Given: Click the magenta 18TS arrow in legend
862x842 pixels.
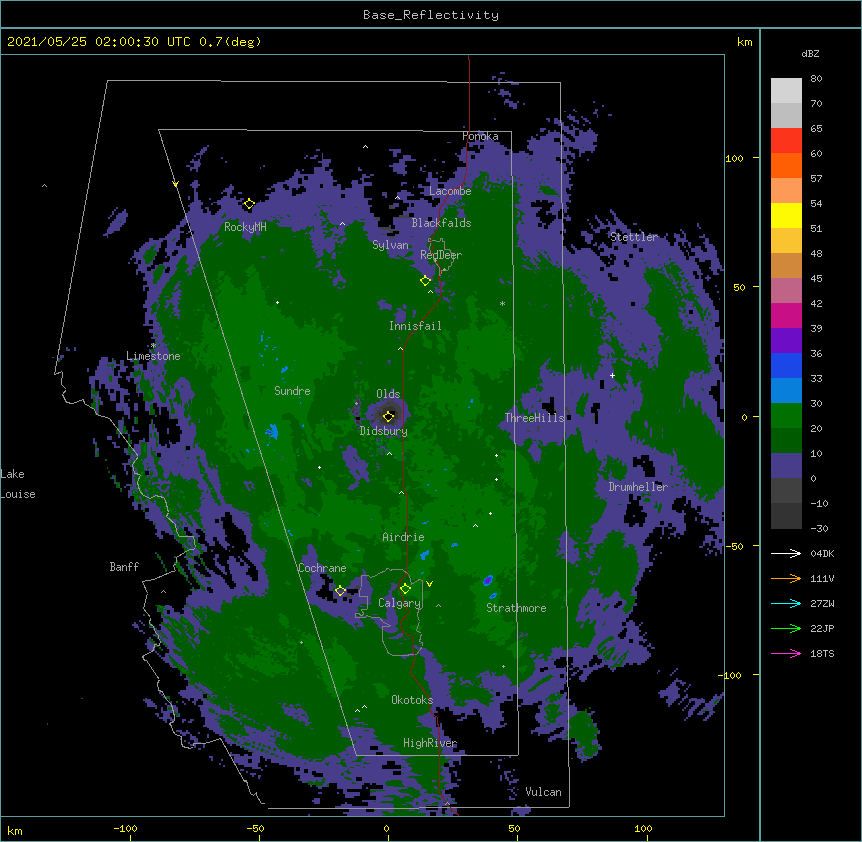Looking at the screenshot, I should point(786,653).
